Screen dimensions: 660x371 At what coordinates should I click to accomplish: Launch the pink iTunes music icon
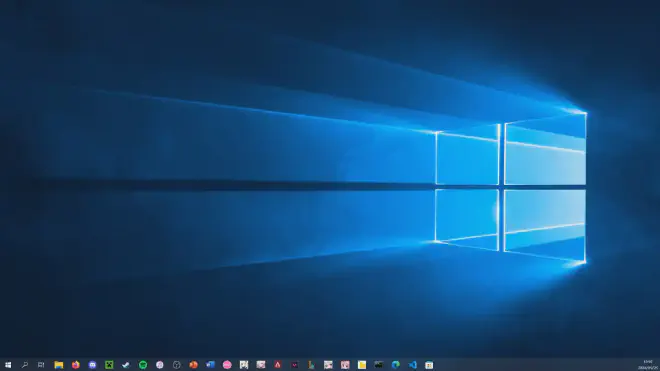tap(160, 365)
